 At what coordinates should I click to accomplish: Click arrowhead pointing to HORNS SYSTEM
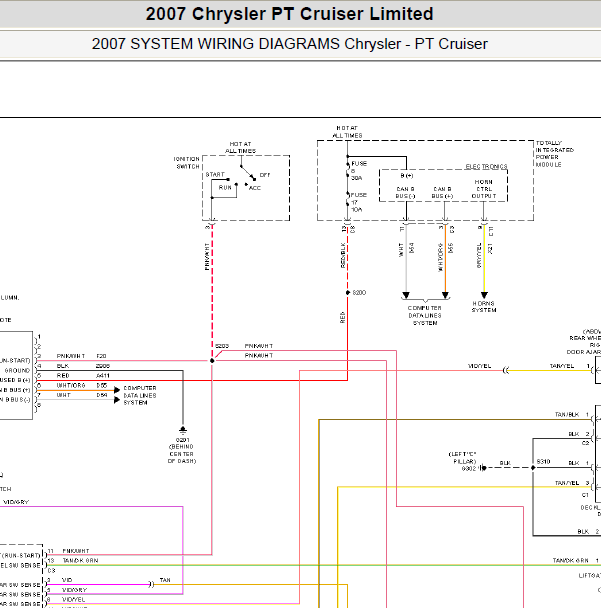tap(484, 295)
